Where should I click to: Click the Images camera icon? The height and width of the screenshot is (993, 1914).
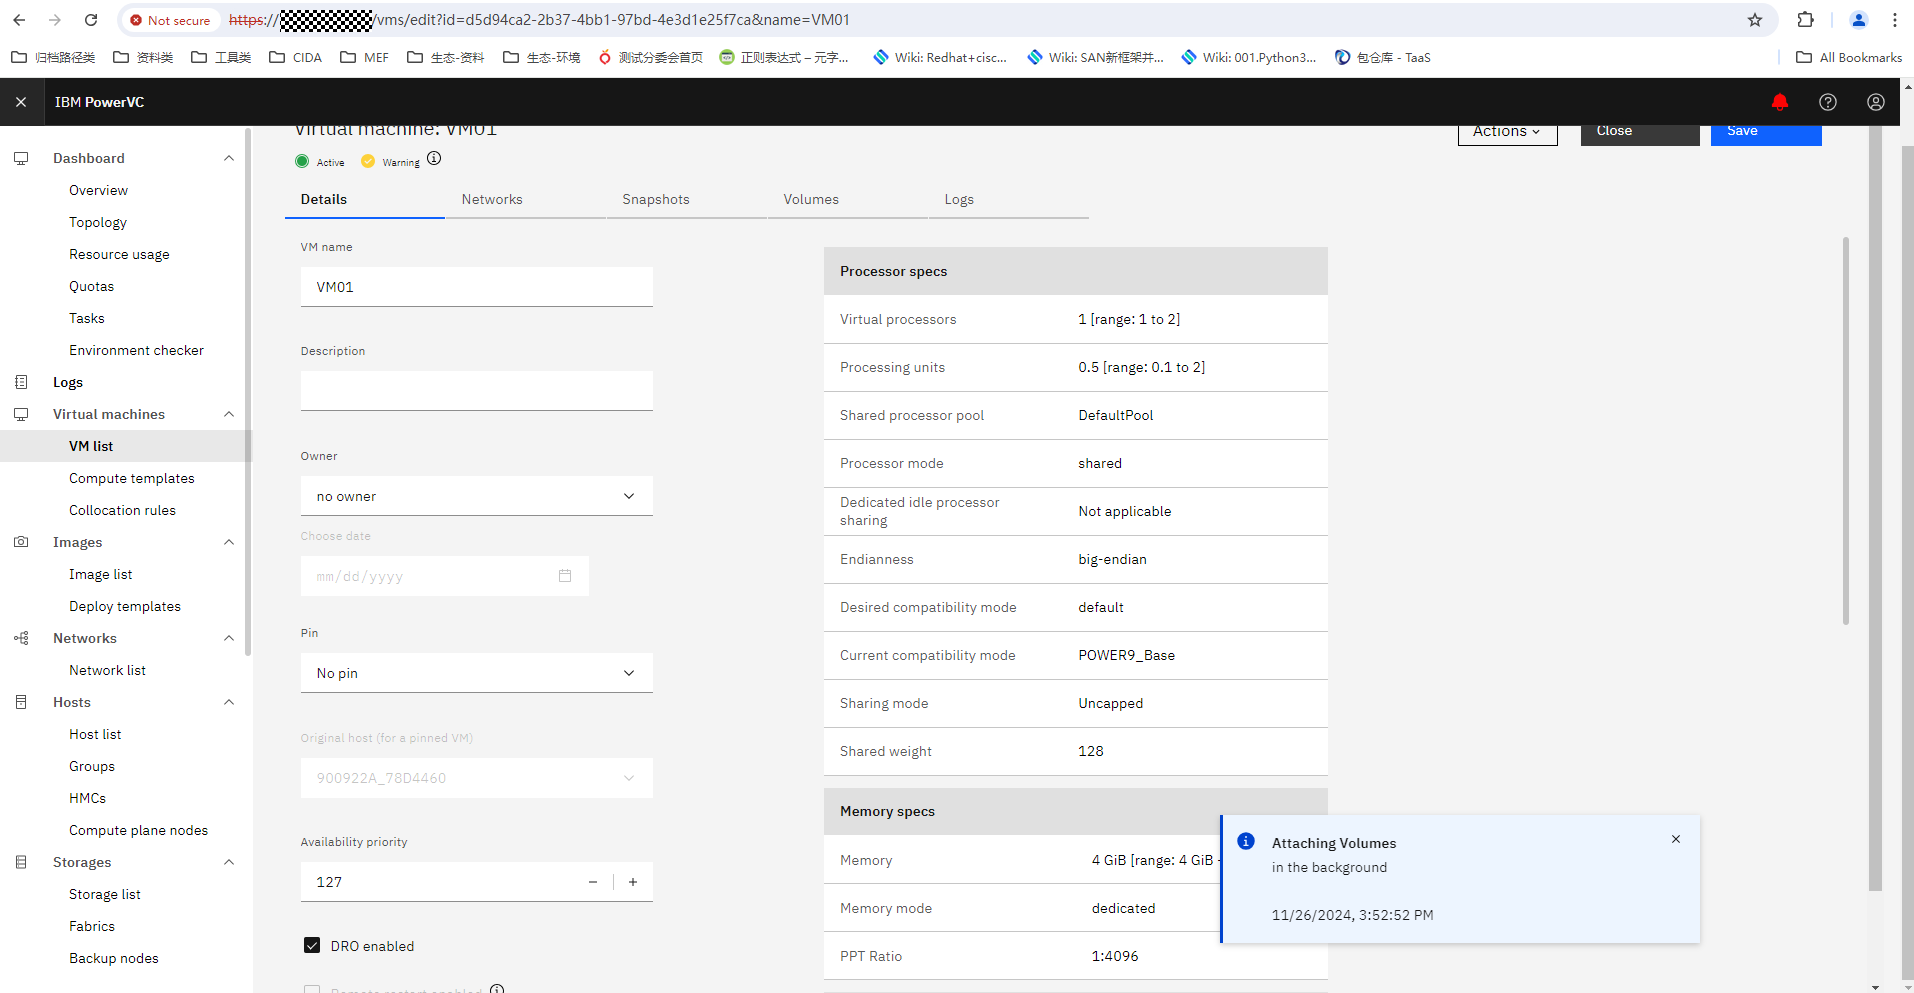tap(21, 542)
